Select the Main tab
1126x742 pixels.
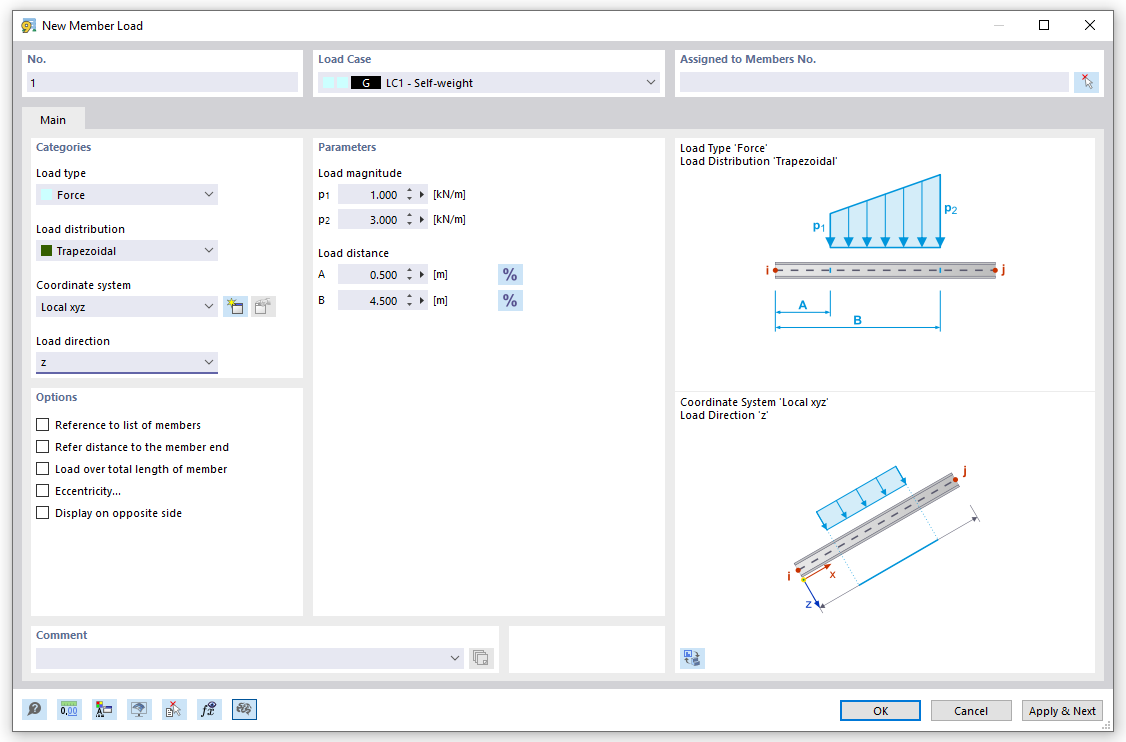tap(53, 119)
